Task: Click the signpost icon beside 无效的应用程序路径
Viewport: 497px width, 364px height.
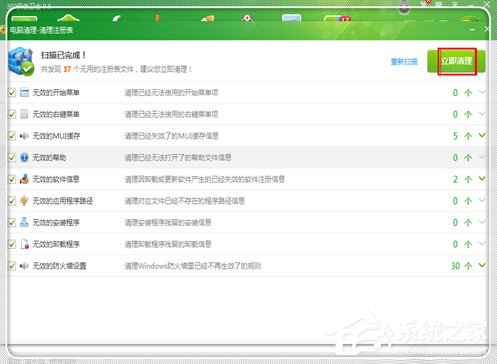Action: pyautogui.click(x=24, y=201)
